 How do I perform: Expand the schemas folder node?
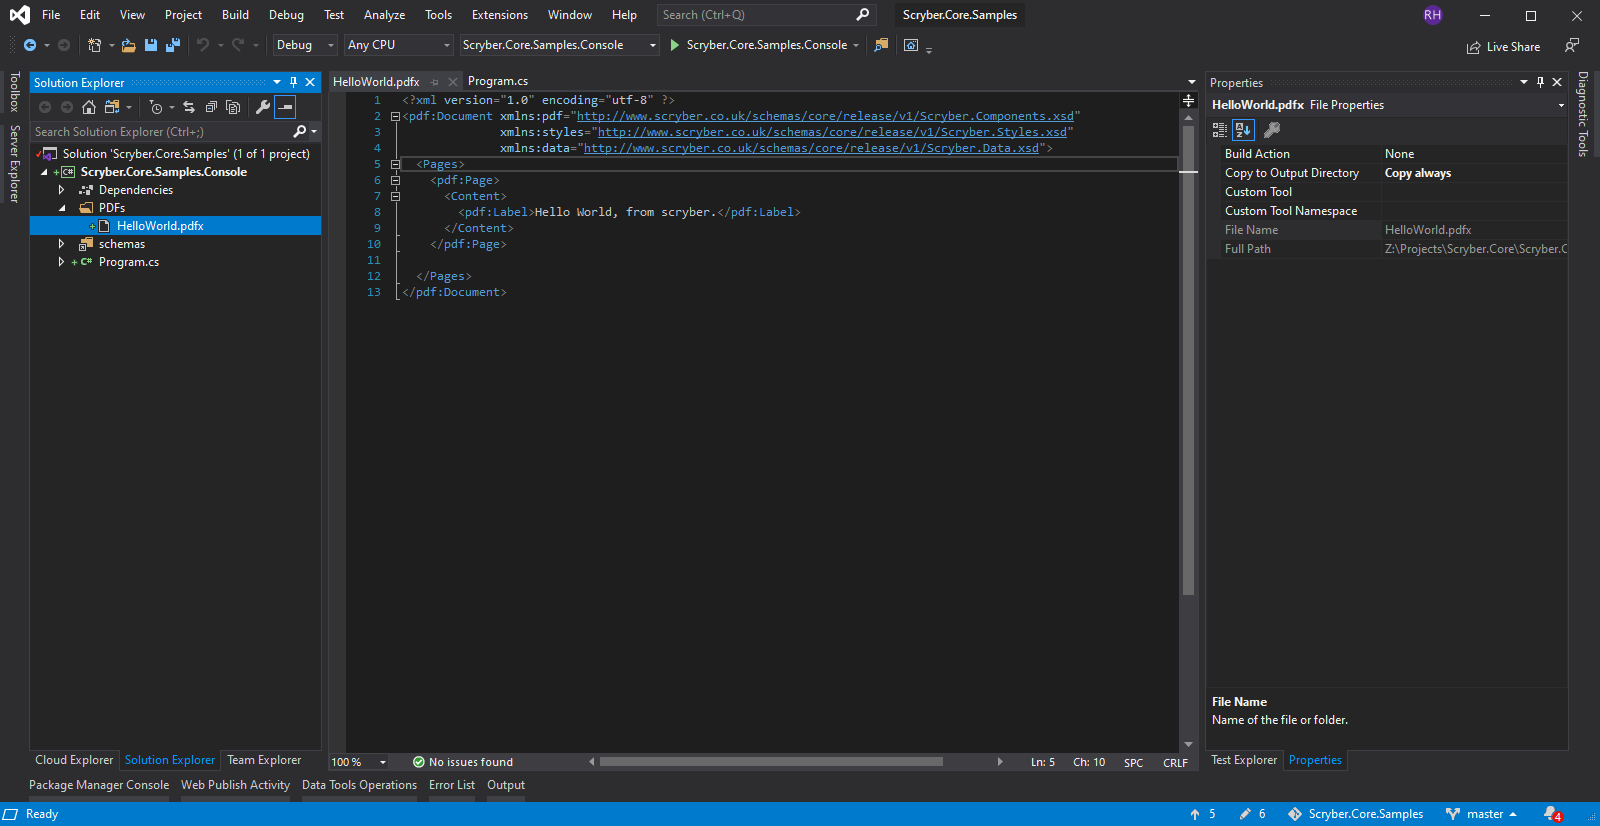pyautogui.click(x=61, y=244)
